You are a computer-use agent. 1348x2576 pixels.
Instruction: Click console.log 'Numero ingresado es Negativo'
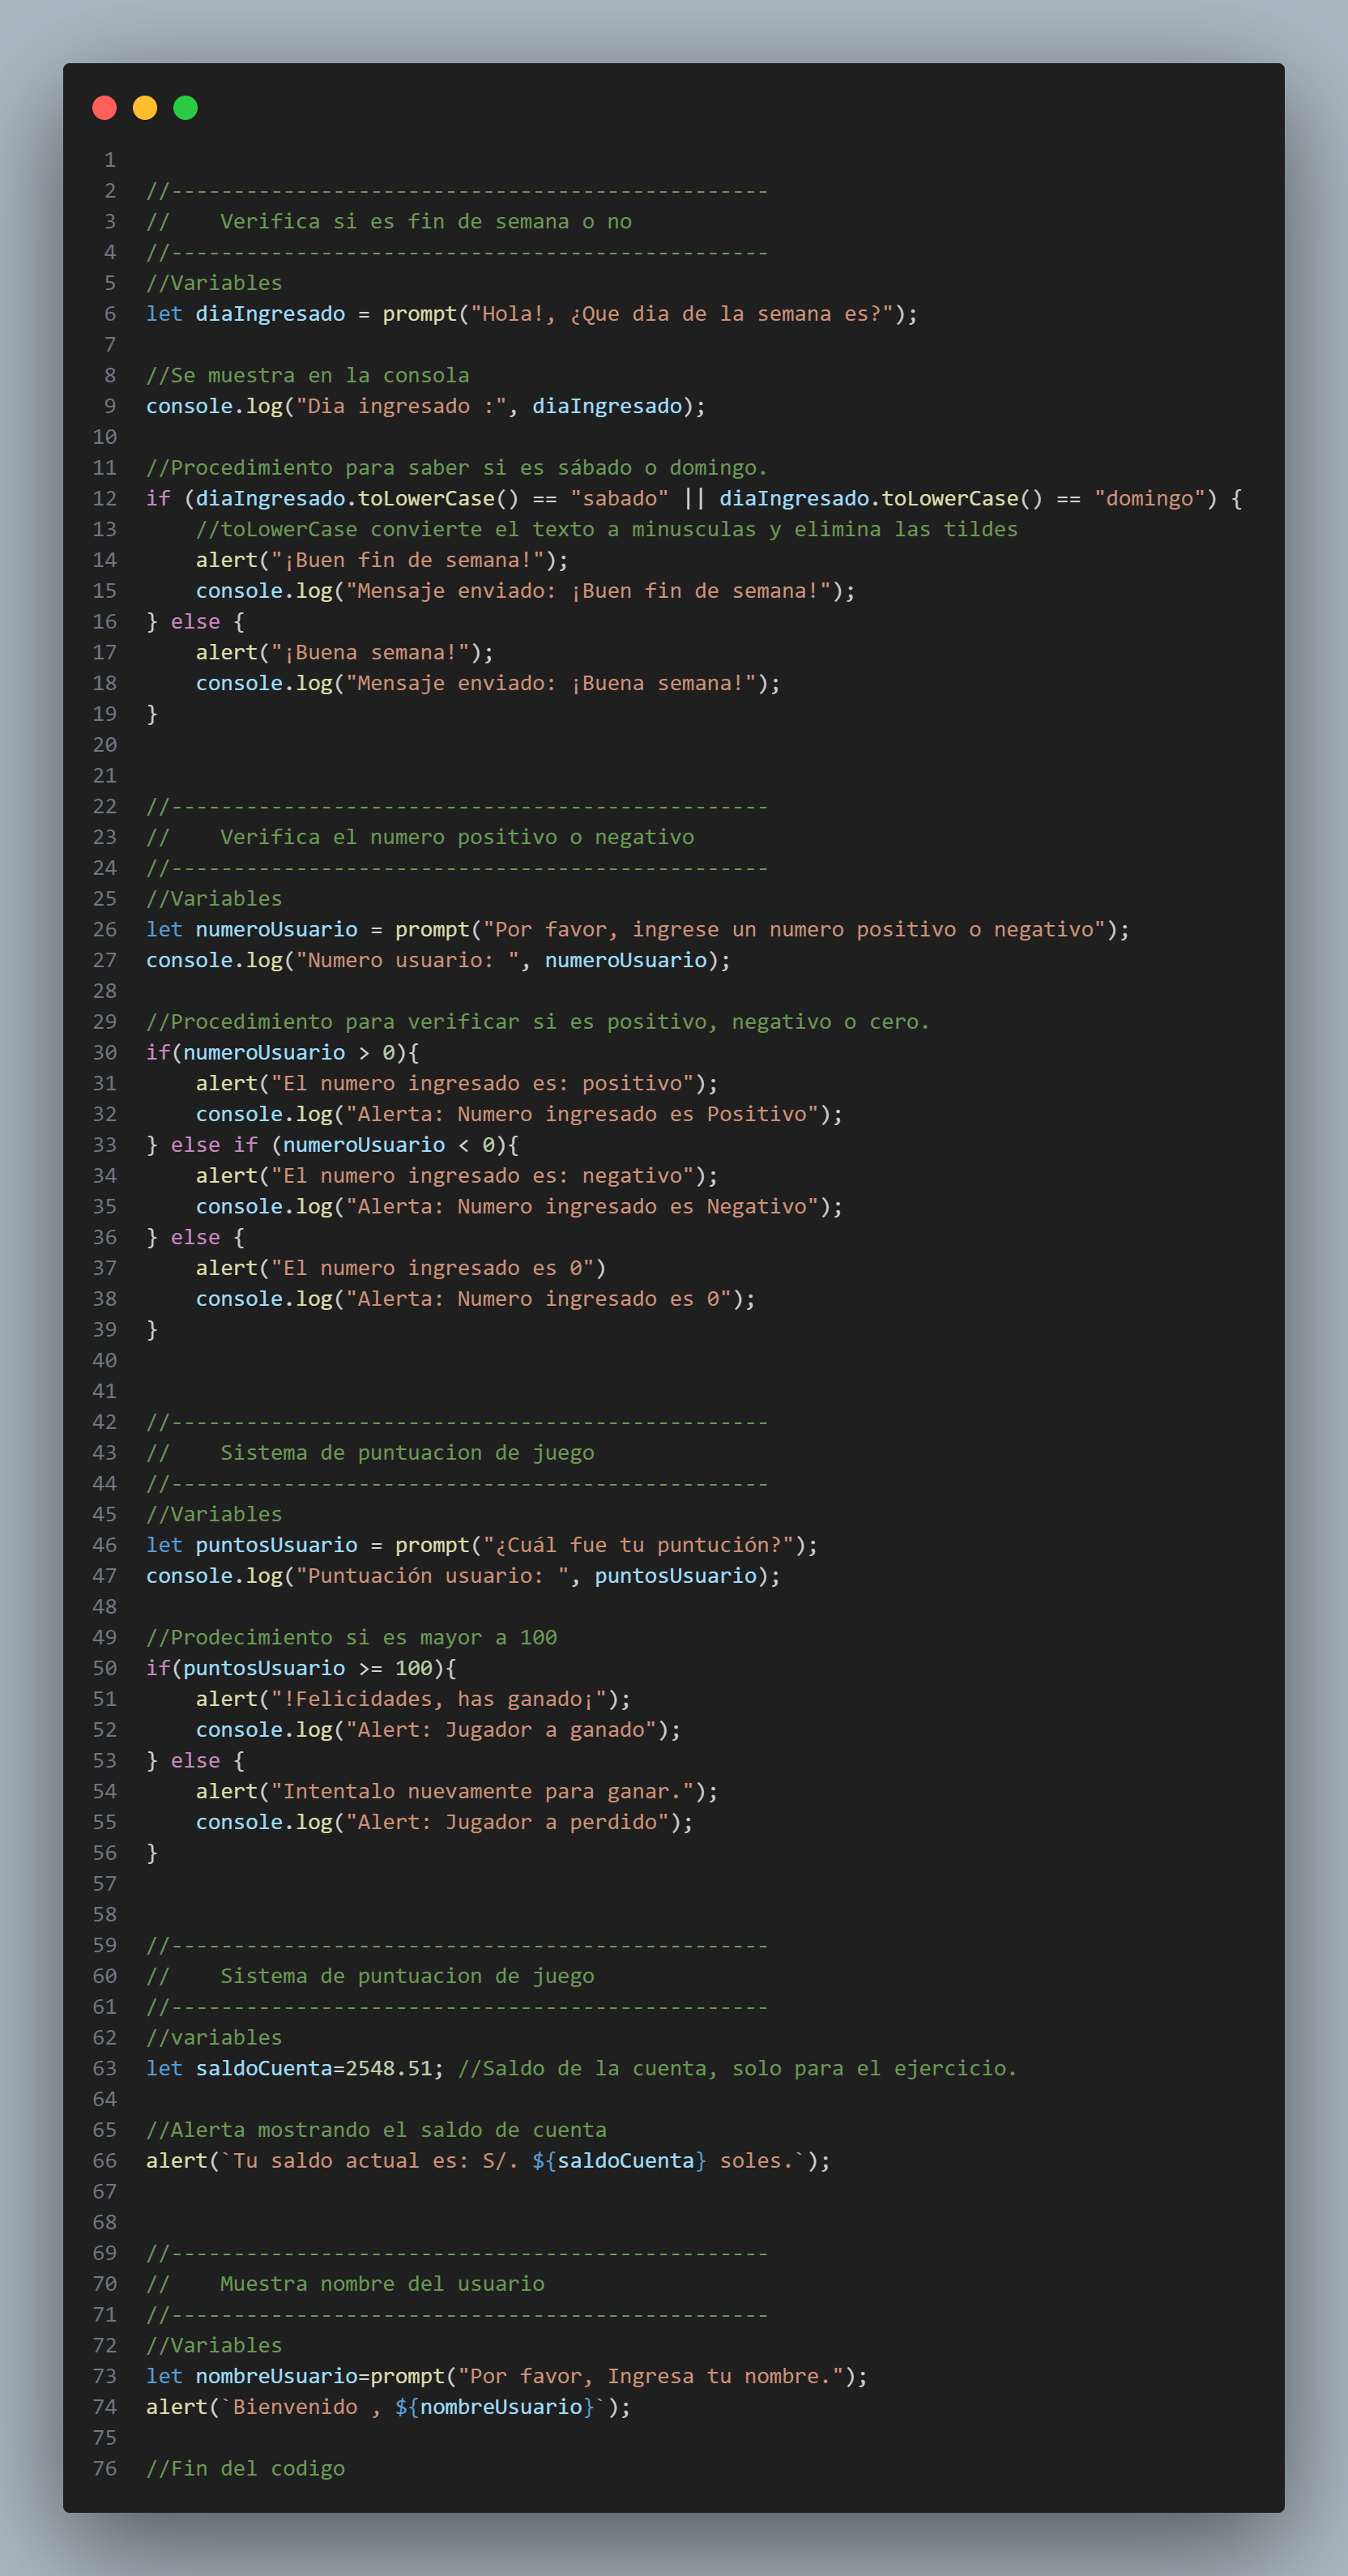[x=519, y=1206]
